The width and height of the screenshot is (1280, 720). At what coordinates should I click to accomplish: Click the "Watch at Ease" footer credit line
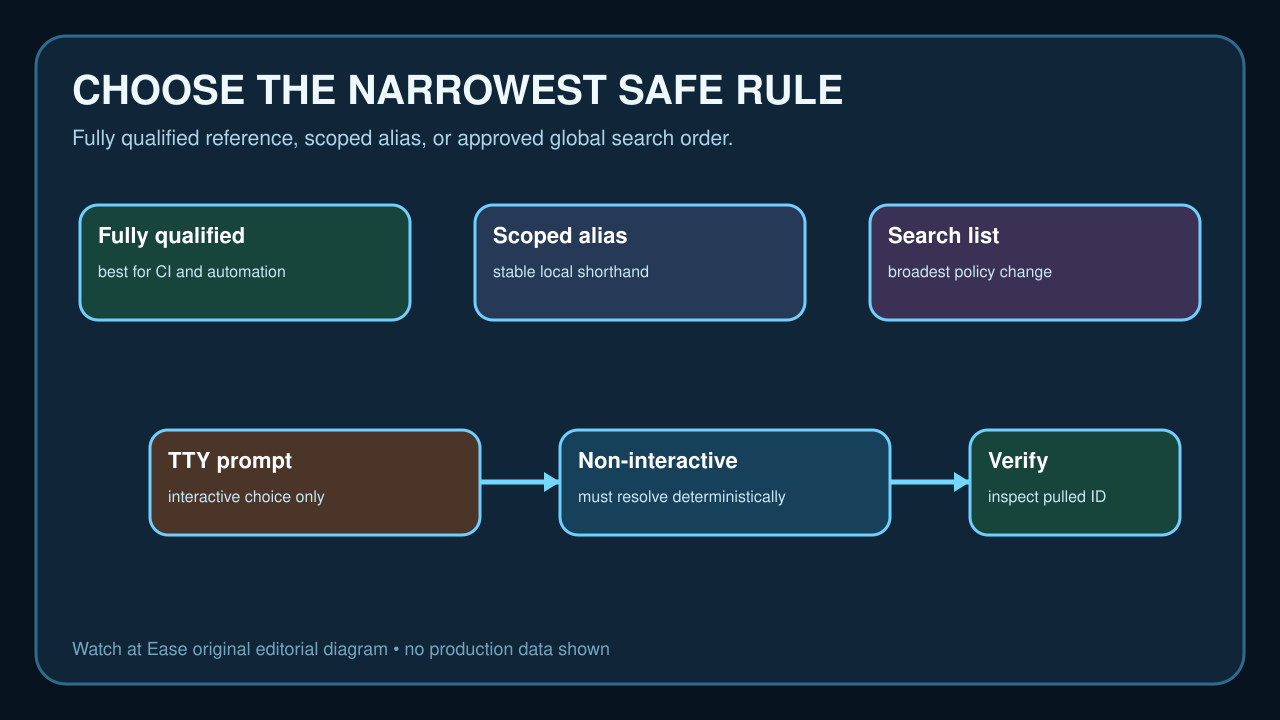[x=341, y=649]
